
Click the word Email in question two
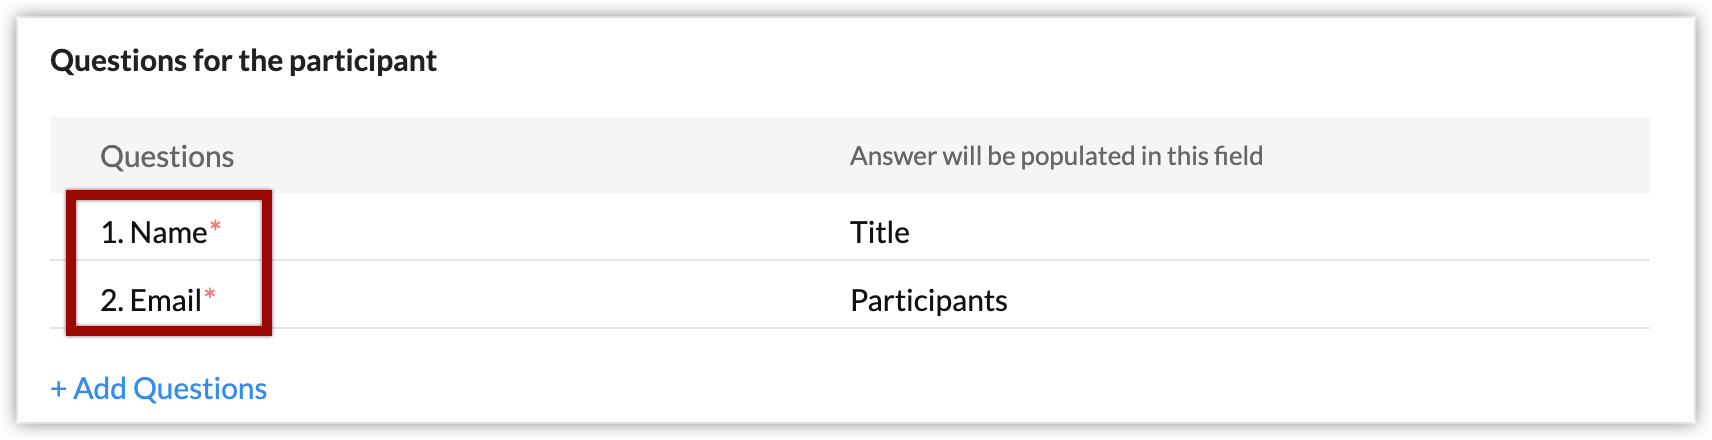pyautogui.click(x=166, y=301)
